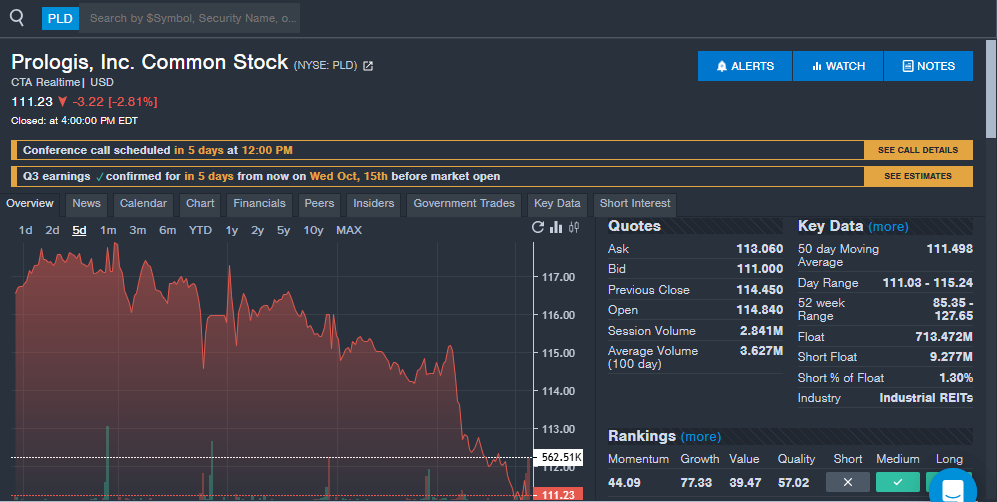Image resolution: width=997 pixels, height=502 pixels.
Task: Select the 1y chart time range
Action: [231, 230]
